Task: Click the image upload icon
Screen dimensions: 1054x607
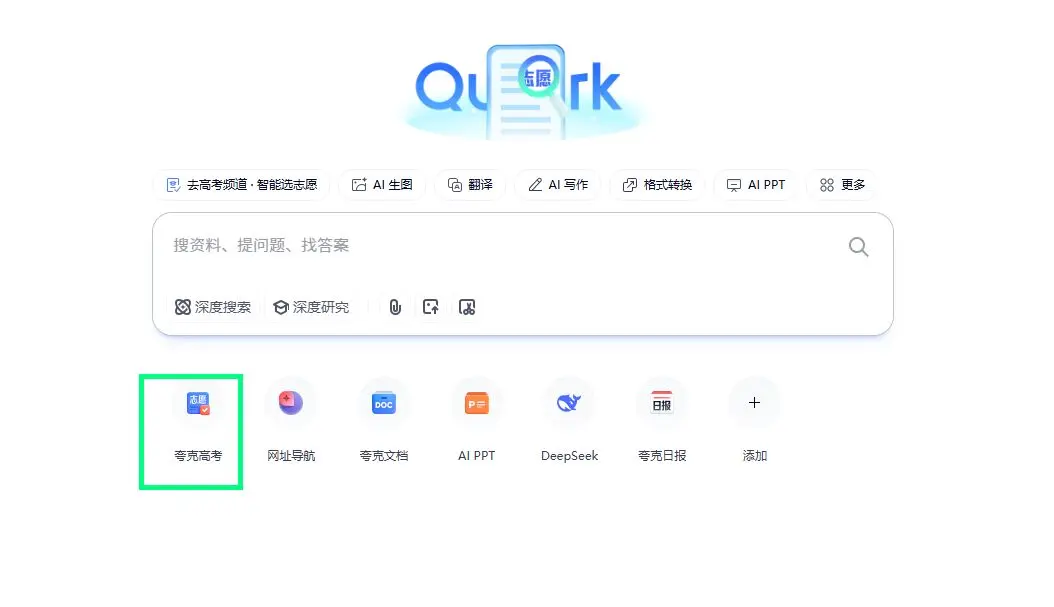Action: (431, 307)
